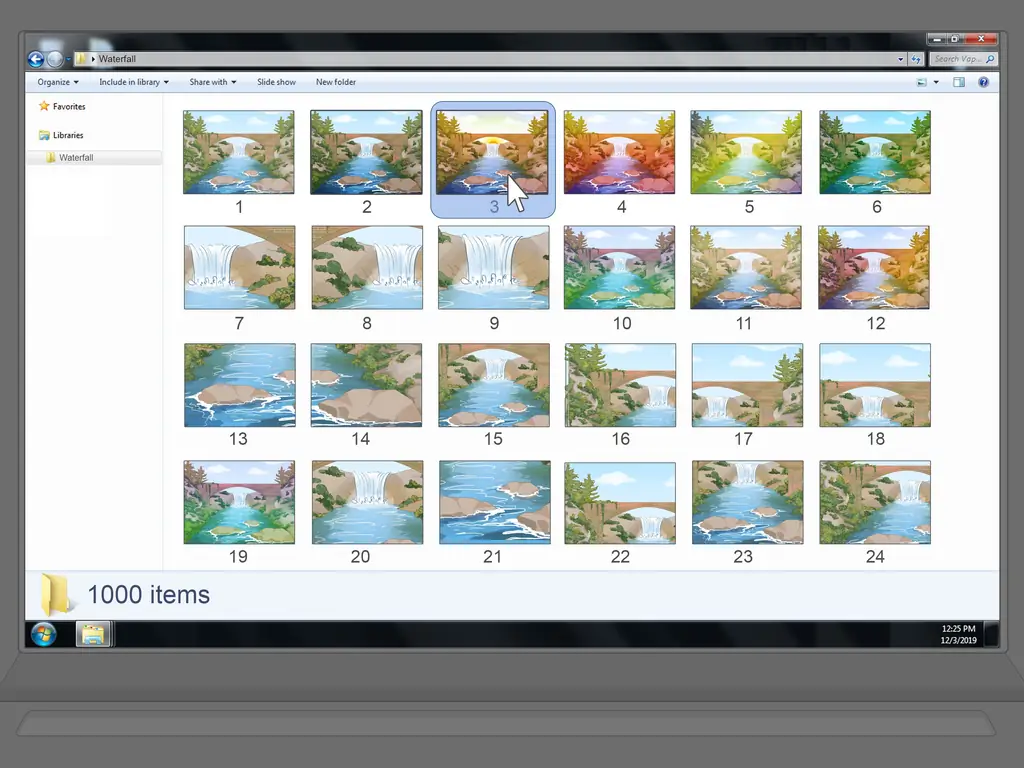Expand the view options dropdown arrow
Image resolution: width=1024 pixels, height=768 pixels.
point(936,82)
